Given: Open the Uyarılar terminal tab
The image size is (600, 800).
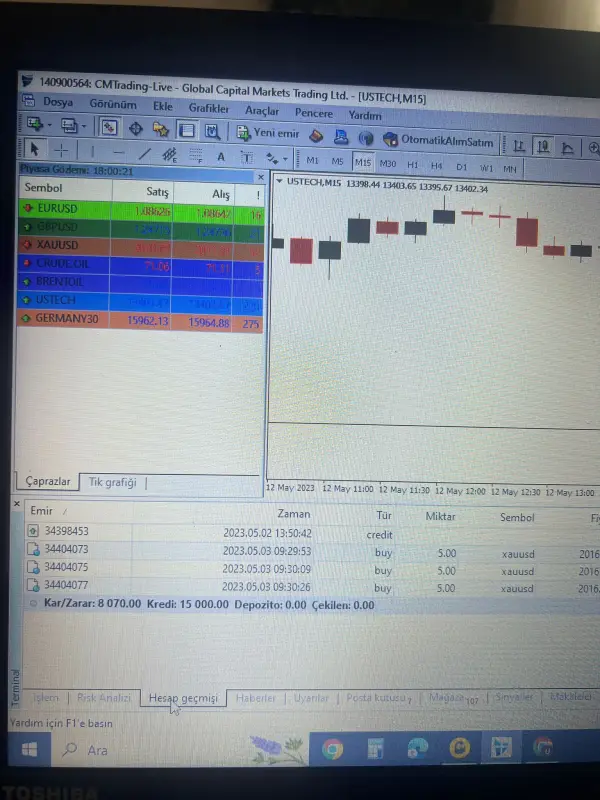Looking at the screenshot, I should 311,697.
